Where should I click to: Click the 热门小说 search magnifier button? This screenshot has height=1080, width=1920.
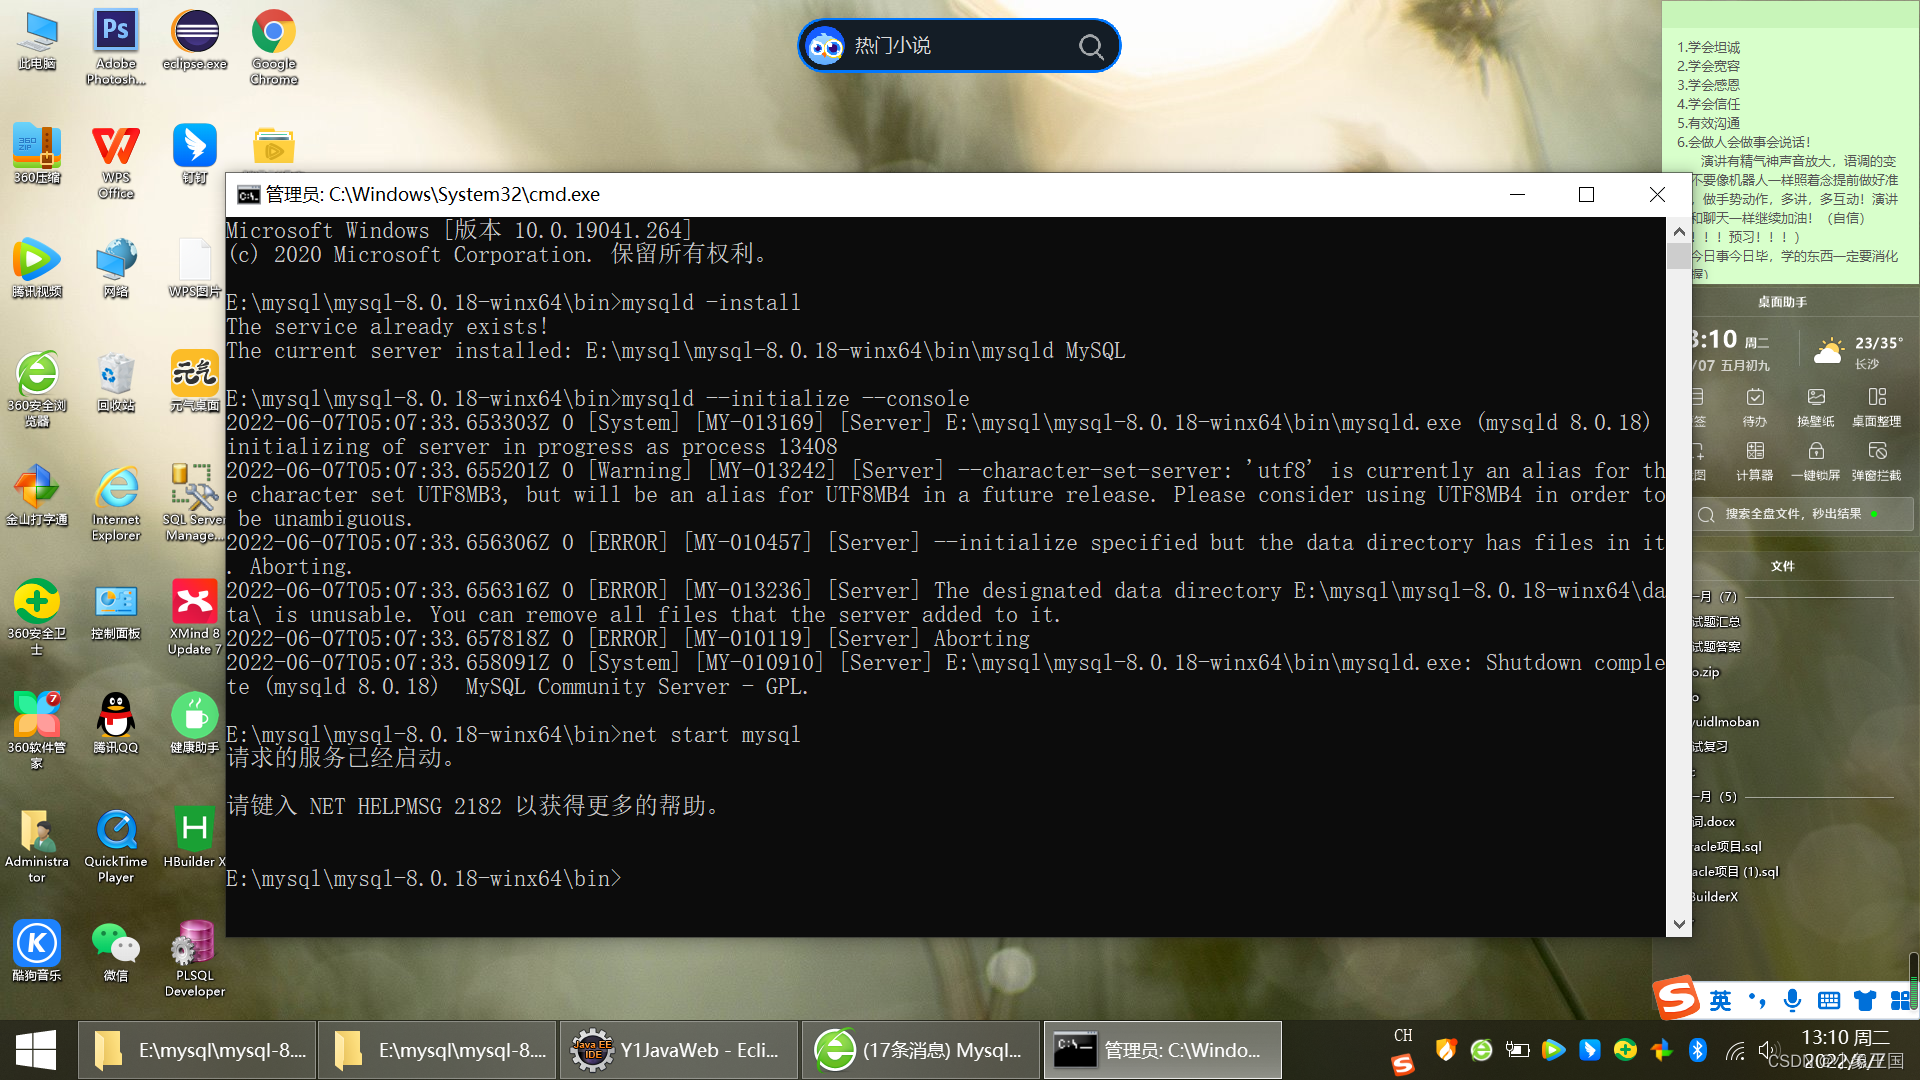1090,45
